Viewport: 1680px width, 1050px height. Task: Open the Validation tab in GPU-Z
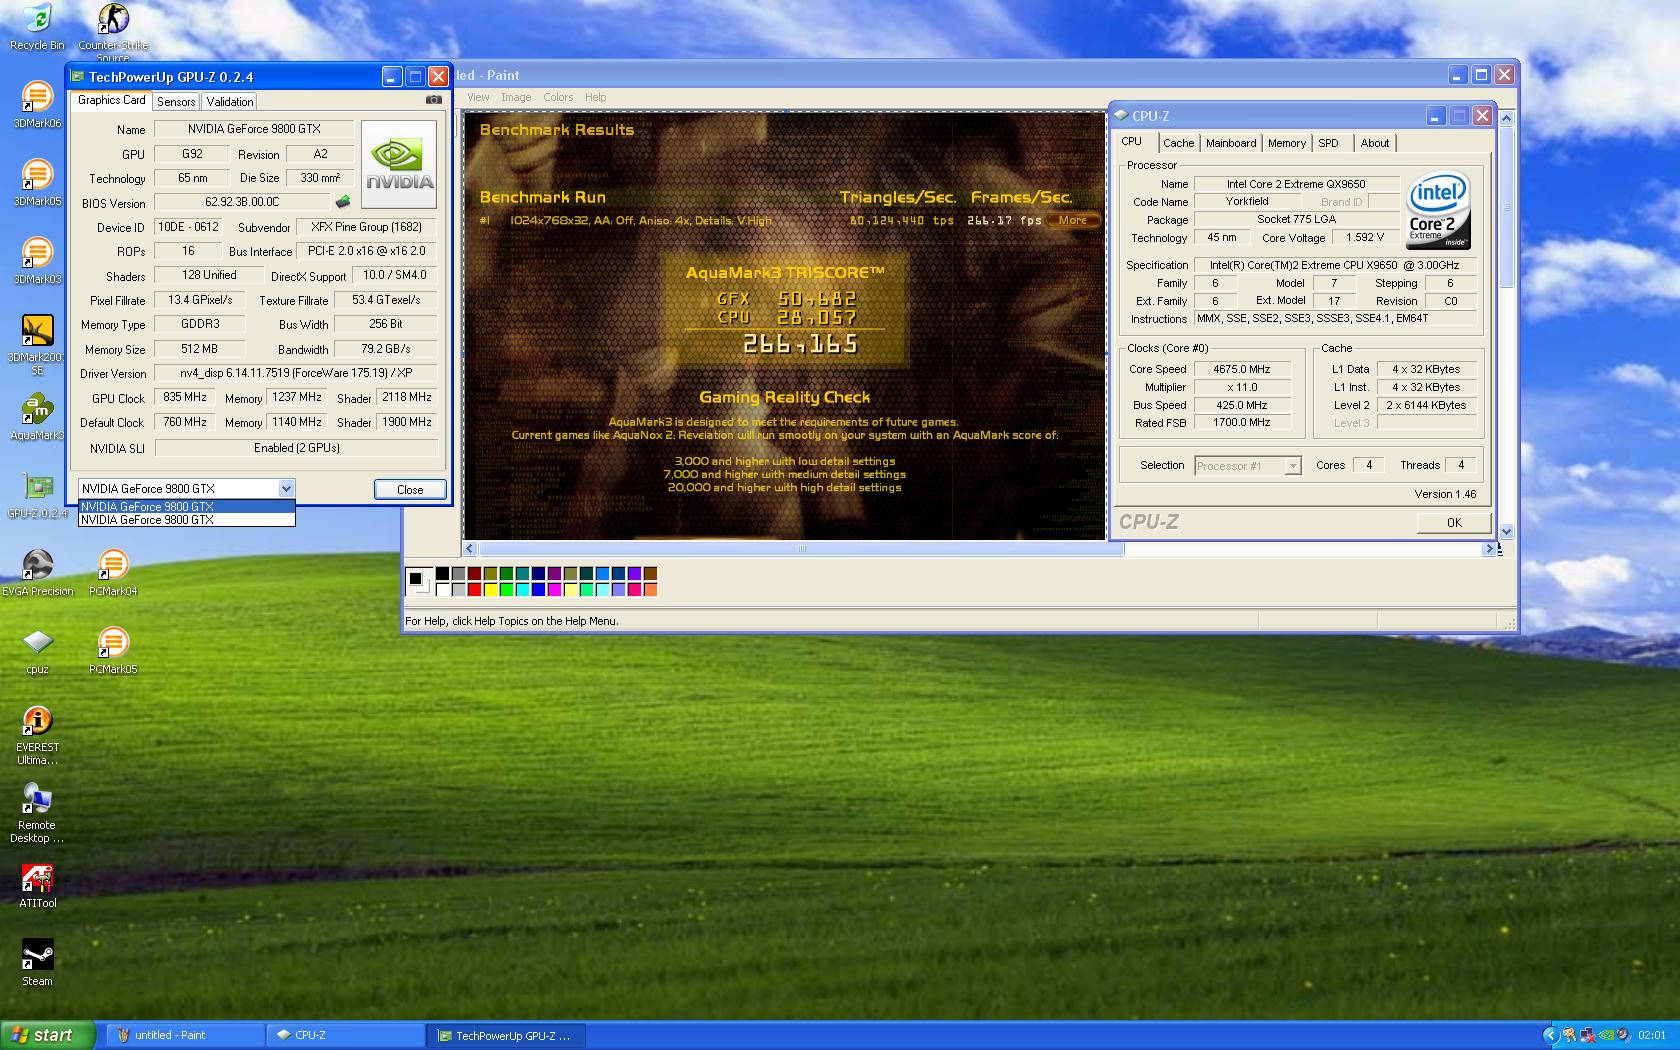pos(230,102)
